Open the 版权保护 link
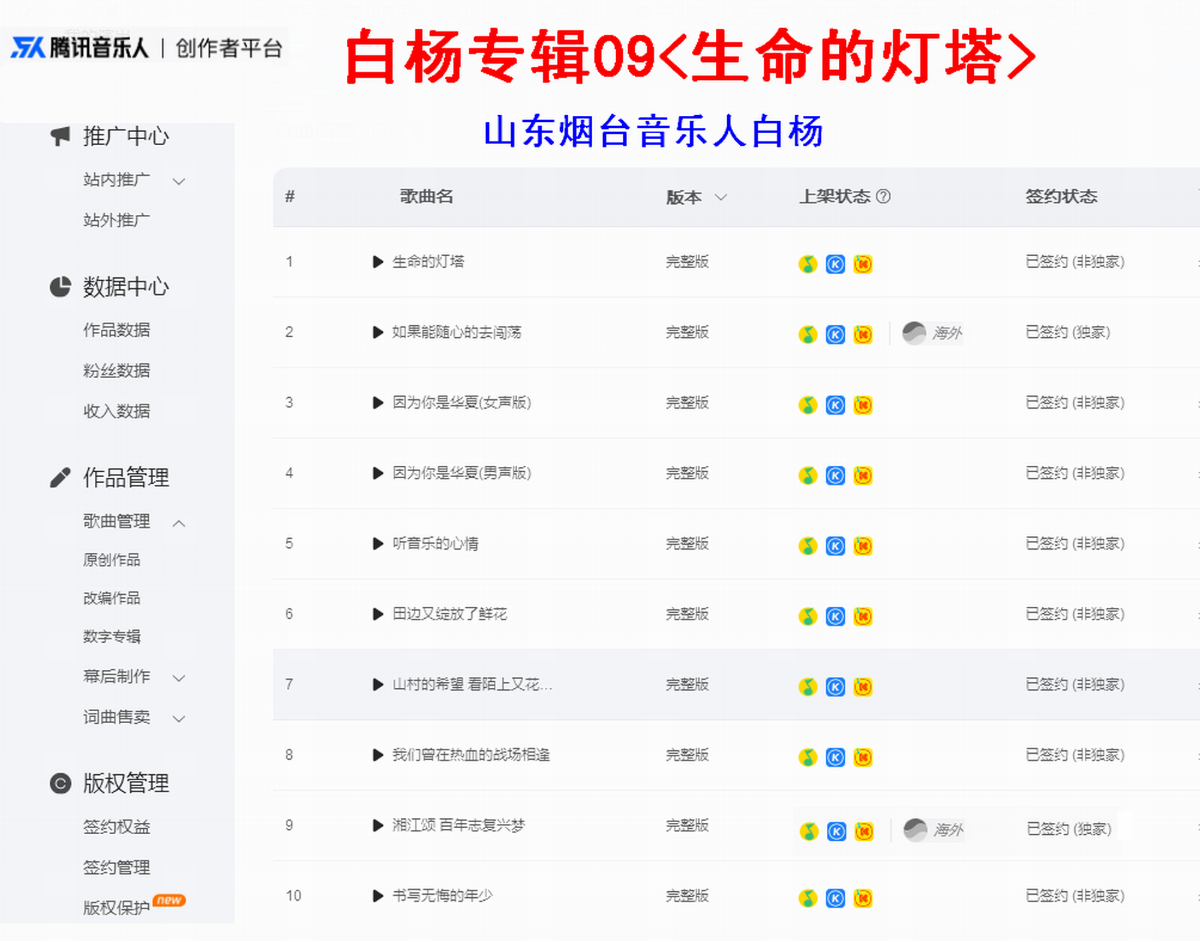The width and height of the screenshot is (1200, 941). tap(116, 908)
